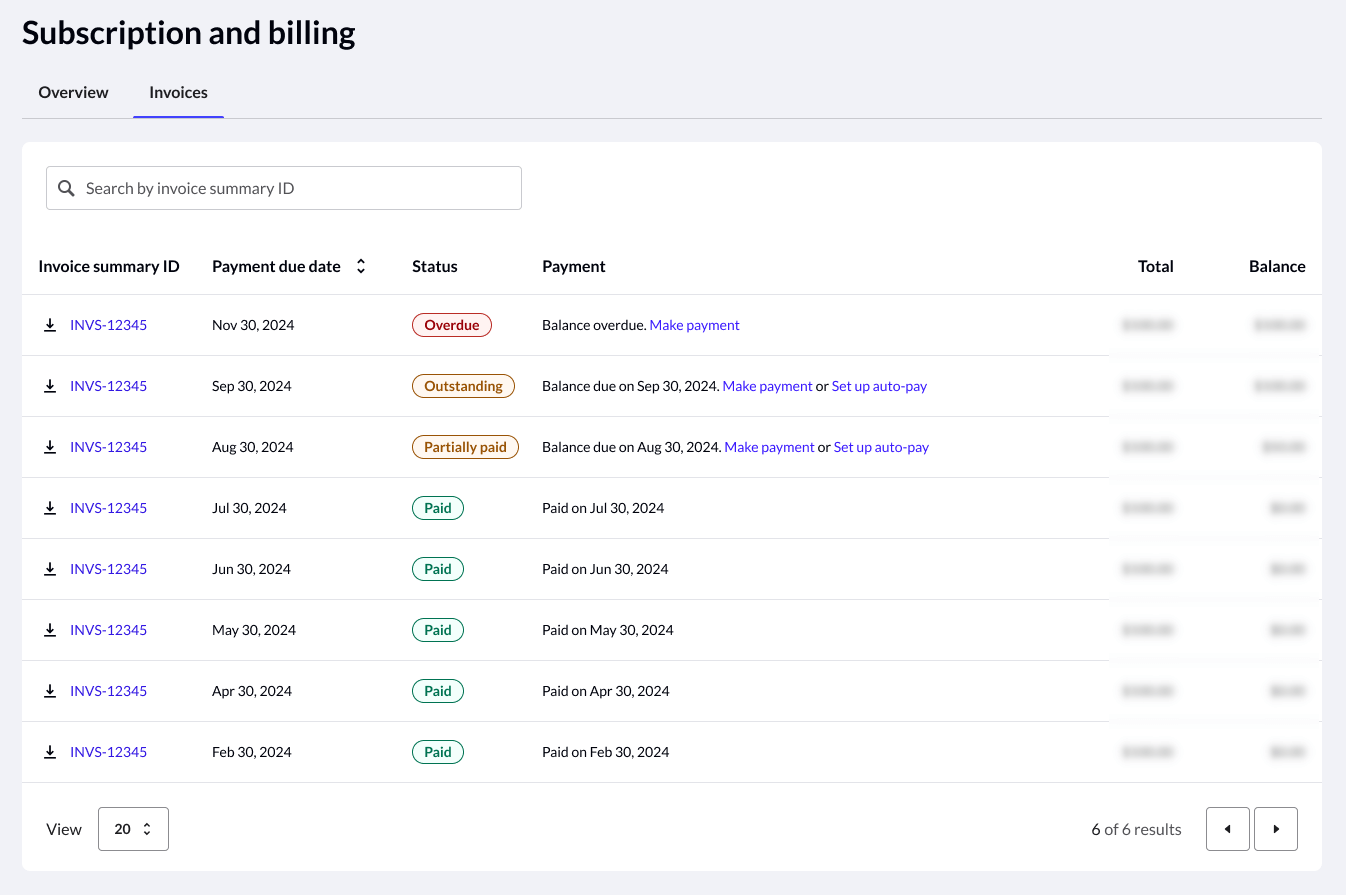Download the invoice due May 30, 2024
The height and width of the screenshot is (895, 1346).
(x=50, y=631)
